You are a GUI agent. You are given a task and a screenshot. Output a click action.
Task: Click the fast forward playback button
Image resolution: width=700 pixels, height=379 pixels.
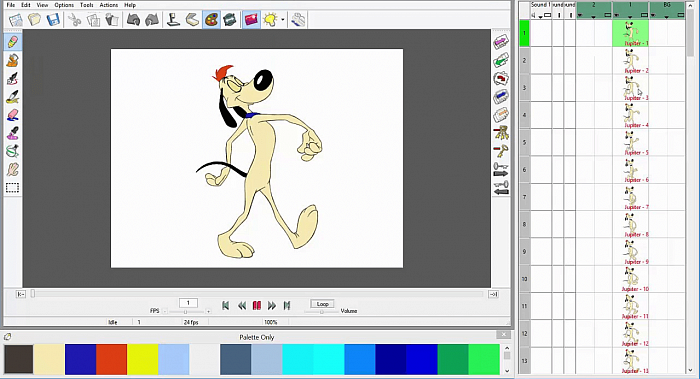coord(271,305)
